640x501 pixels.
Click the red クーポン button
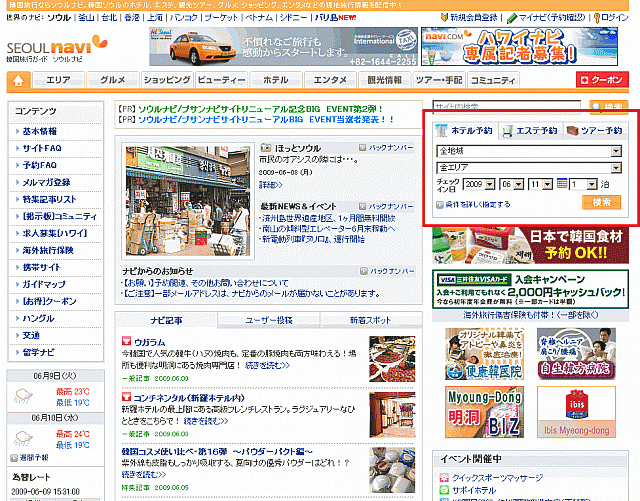coord(602,80)
